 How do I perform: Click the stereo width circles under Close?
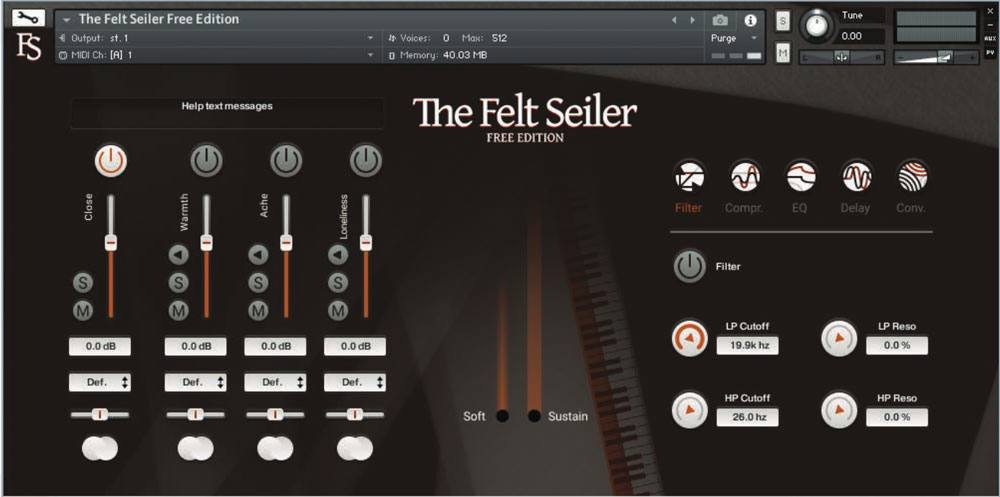pyautogui.click(x=99, y=449)
